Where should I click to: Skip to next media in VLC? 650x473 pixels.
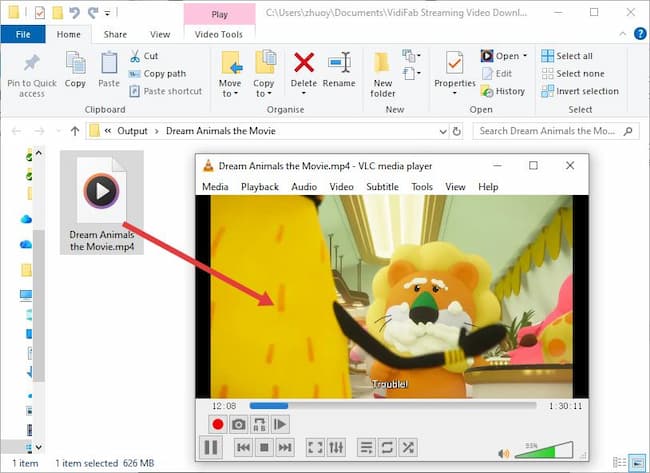coord(285,447)
